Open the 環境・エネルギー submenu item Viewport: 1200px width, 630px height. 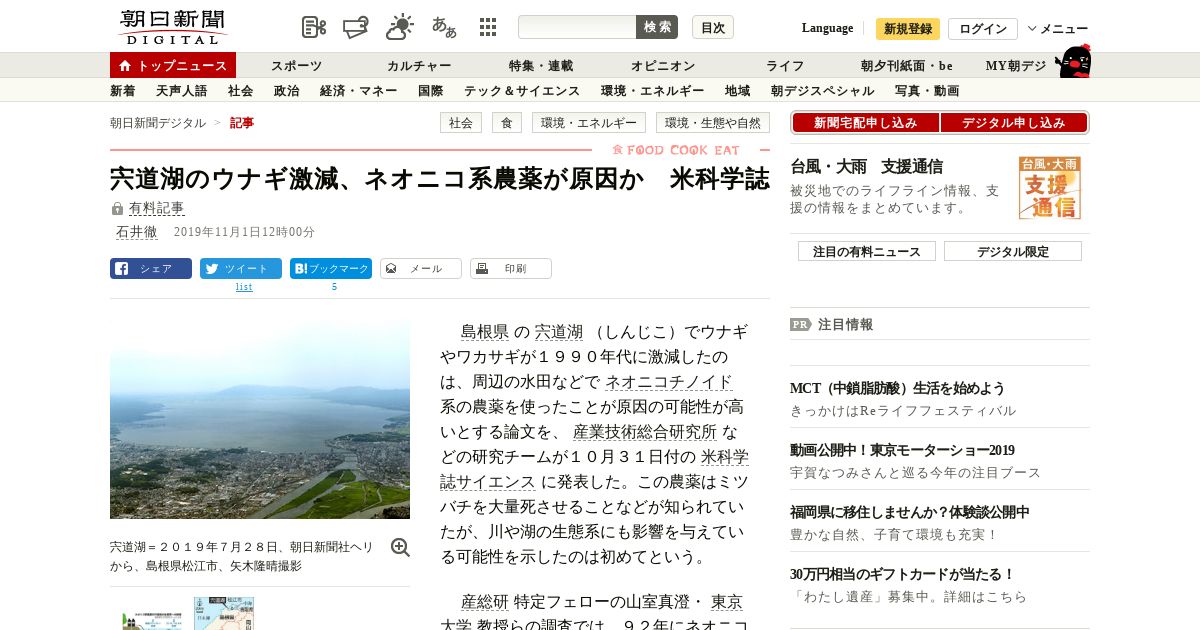[x=653, y=91]
